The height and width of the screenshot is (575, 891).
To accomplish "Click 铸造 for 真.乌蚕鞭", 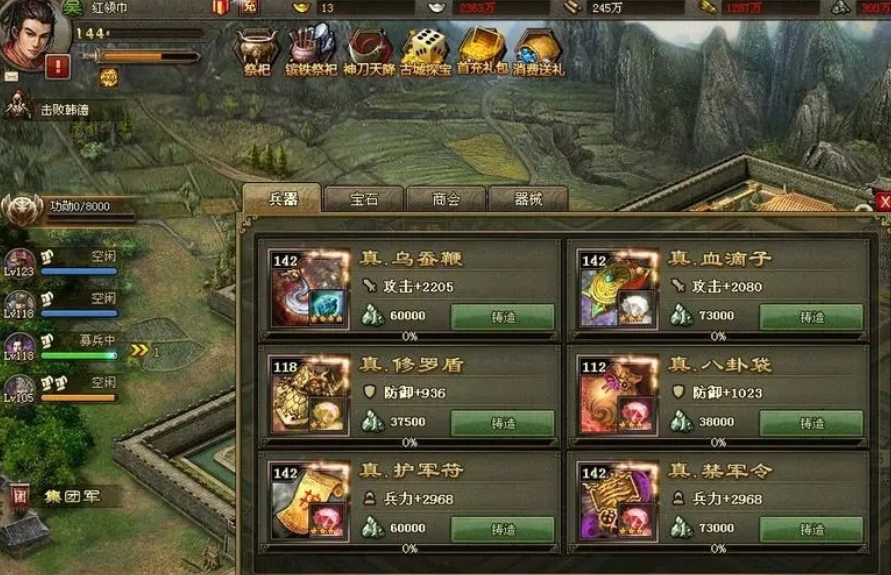I will tap(502, 317).
